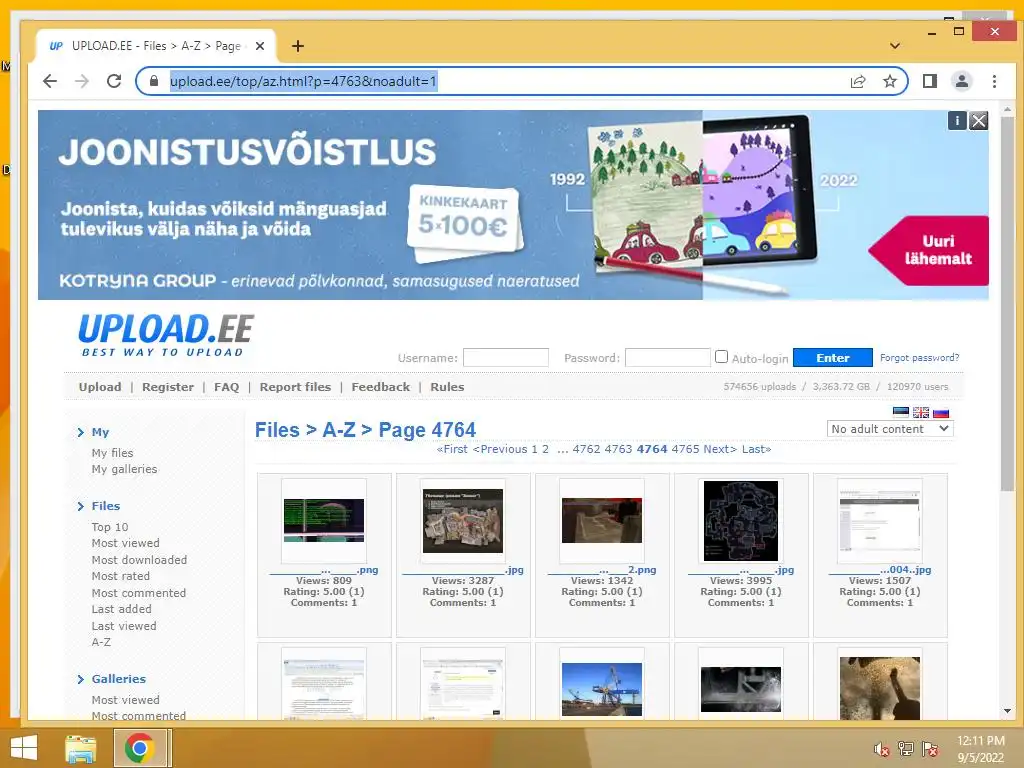Click the Forgot password link

tap(920, 358)
